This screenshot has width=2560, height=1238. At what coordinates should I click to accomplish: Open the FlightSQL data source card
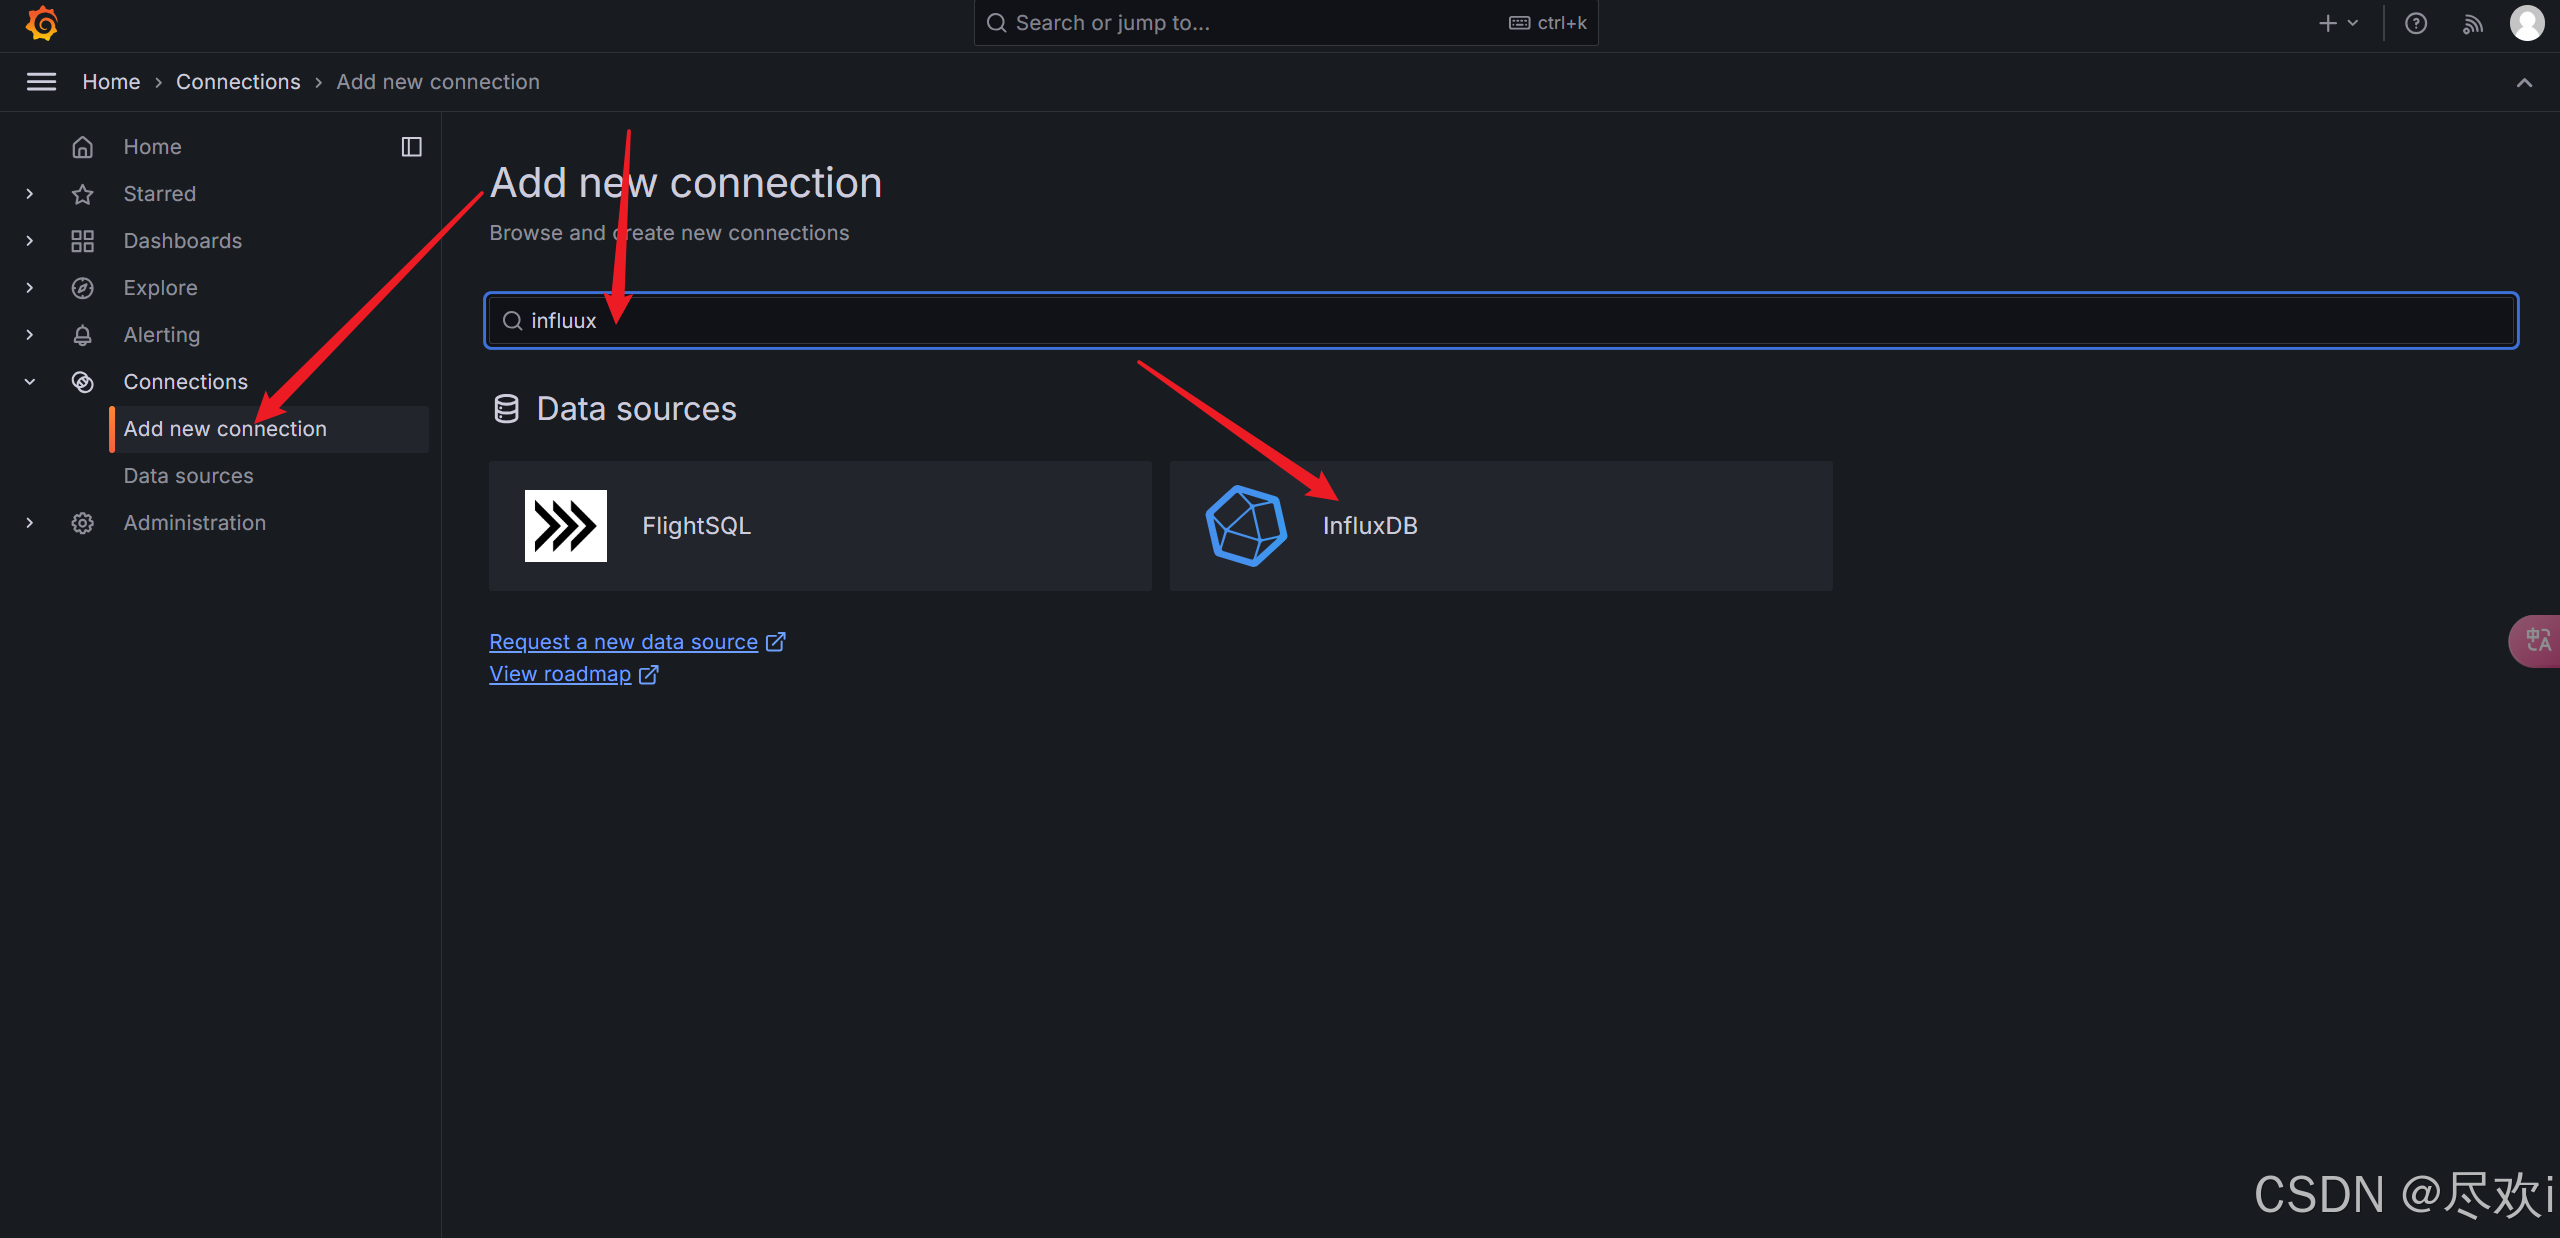(820, 526)
